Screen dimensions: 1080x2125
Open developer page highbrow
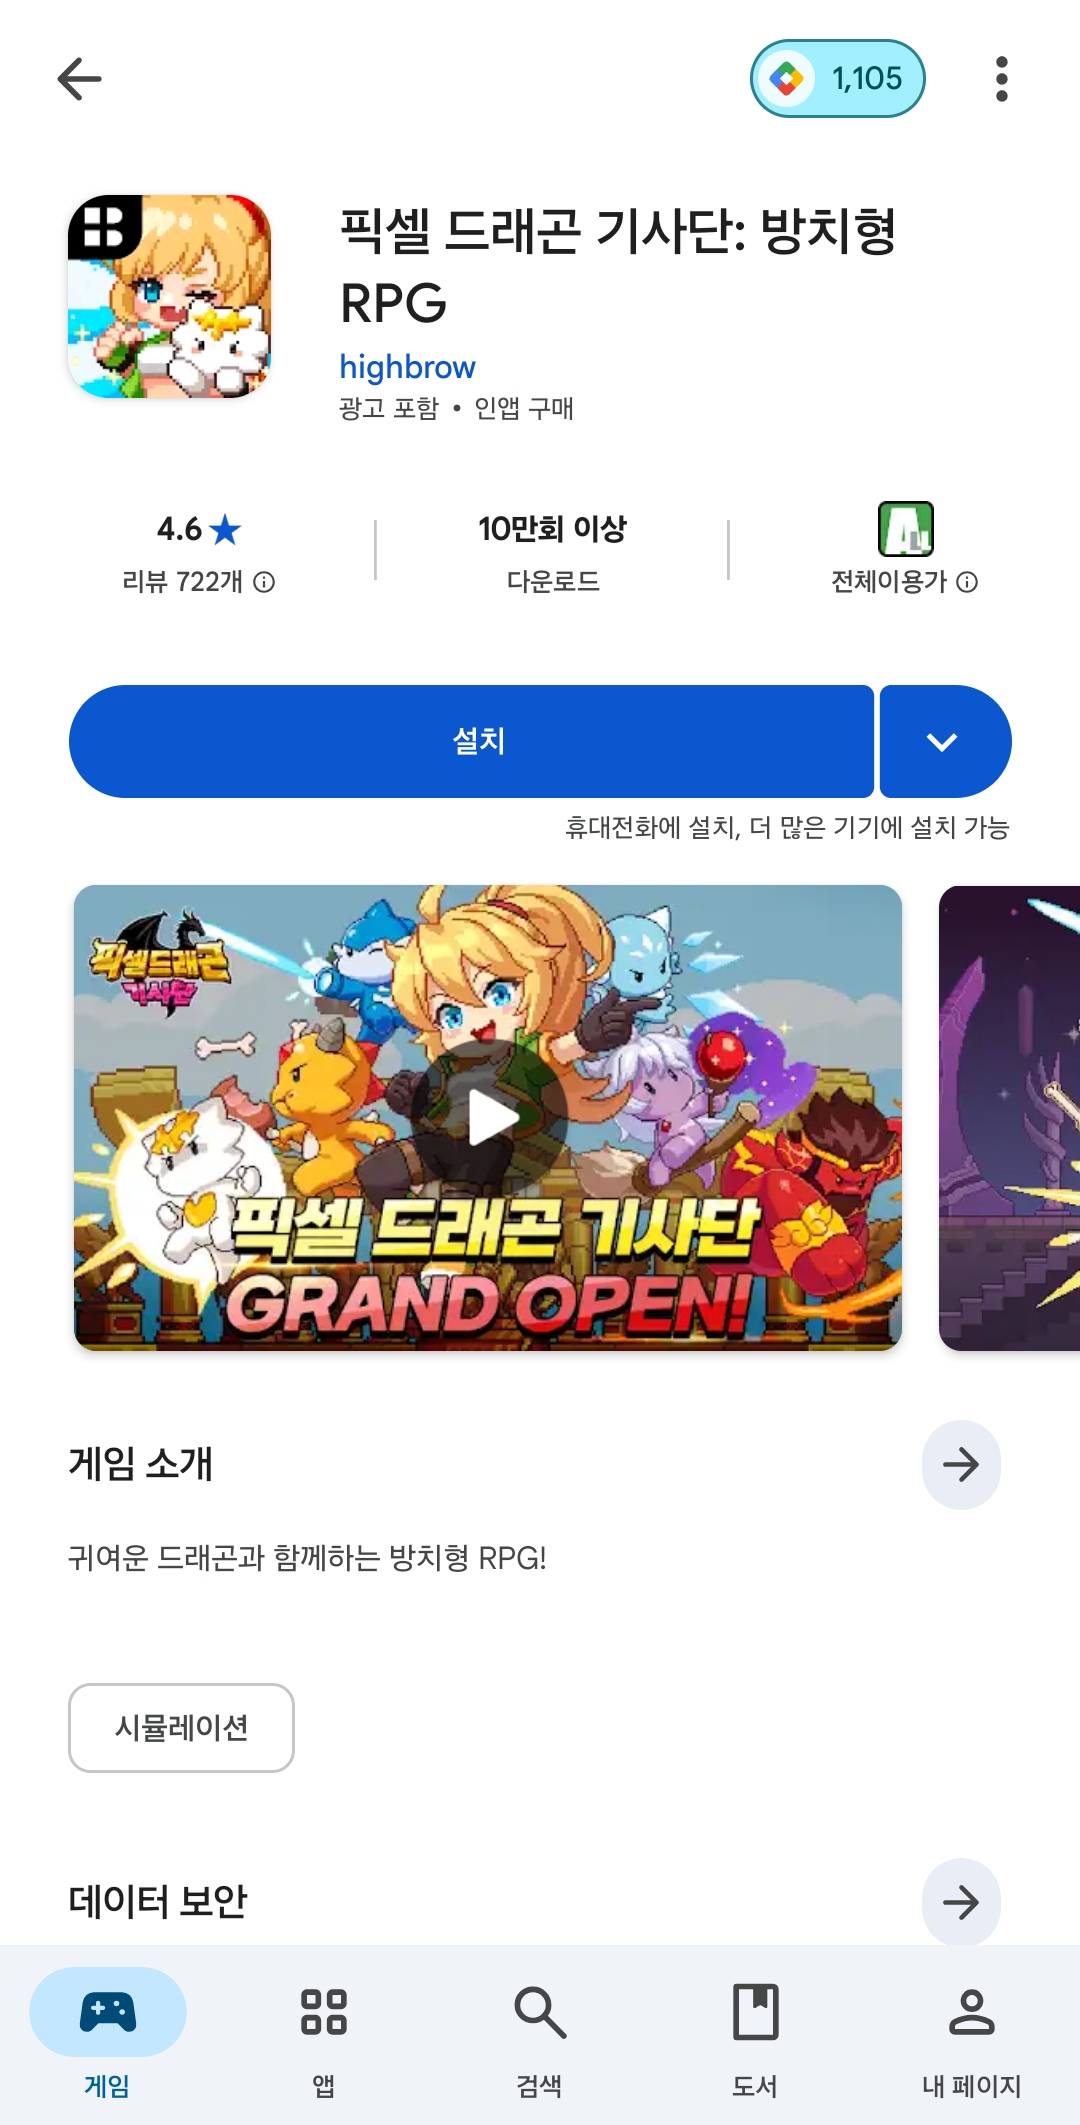pyautogui.click(x=407, y=367)
